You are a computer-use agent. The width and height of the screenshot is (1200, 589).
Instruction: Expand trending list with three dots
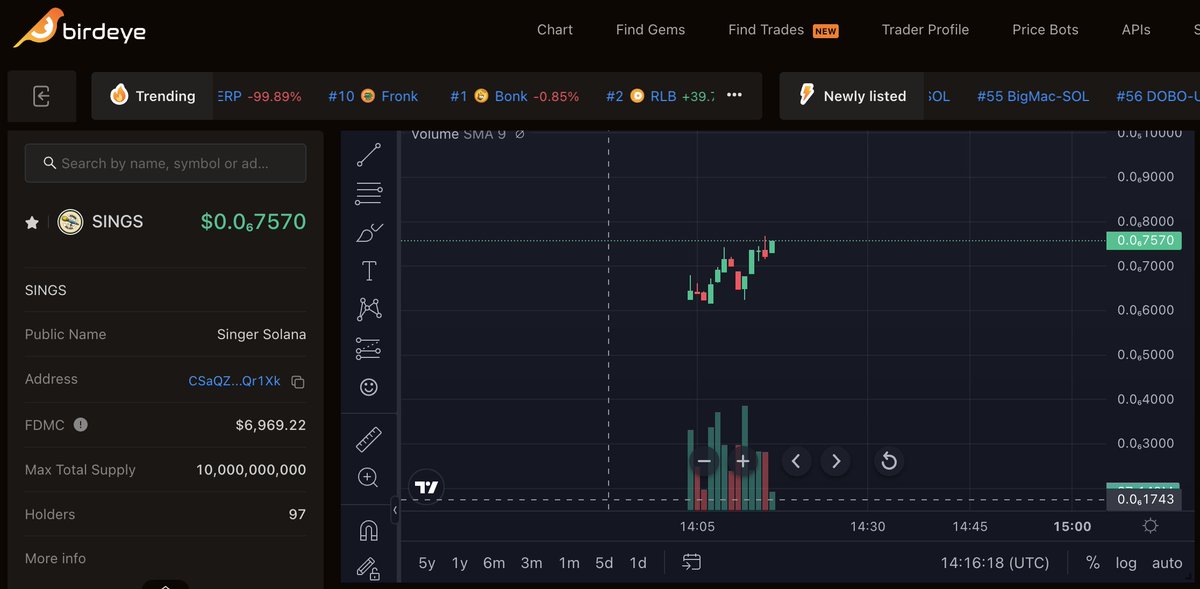click(734, 96)
